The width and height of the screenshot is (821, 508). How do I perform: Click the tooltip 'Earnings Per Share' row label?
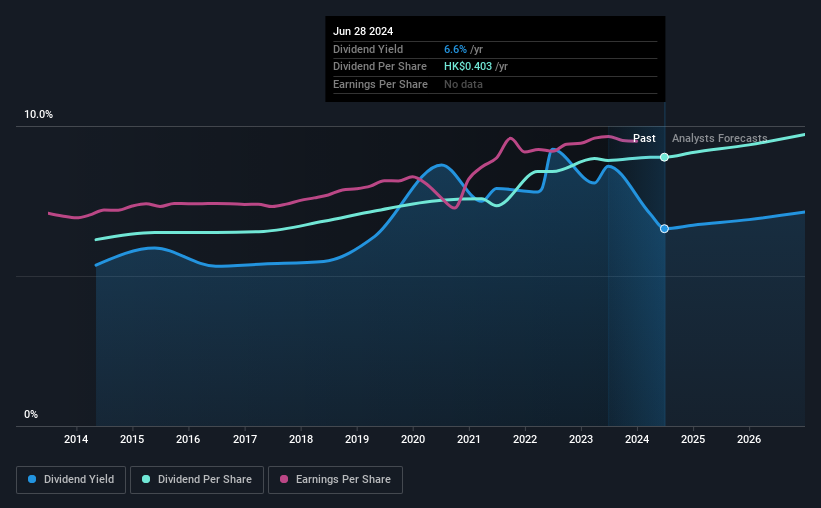click(x=380, y=84)
